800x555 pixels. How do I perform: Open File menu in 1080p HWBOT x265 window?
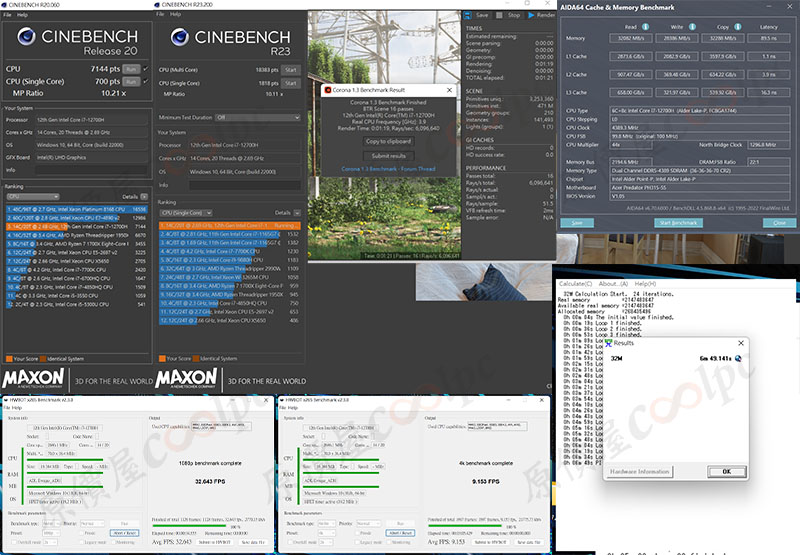point(7,408)
